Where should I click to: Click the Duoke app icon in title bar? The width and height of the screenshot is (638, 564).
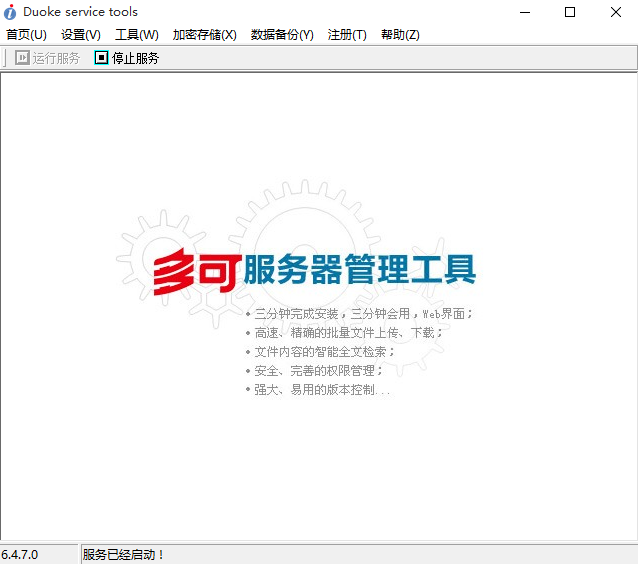tap(11, 12)
